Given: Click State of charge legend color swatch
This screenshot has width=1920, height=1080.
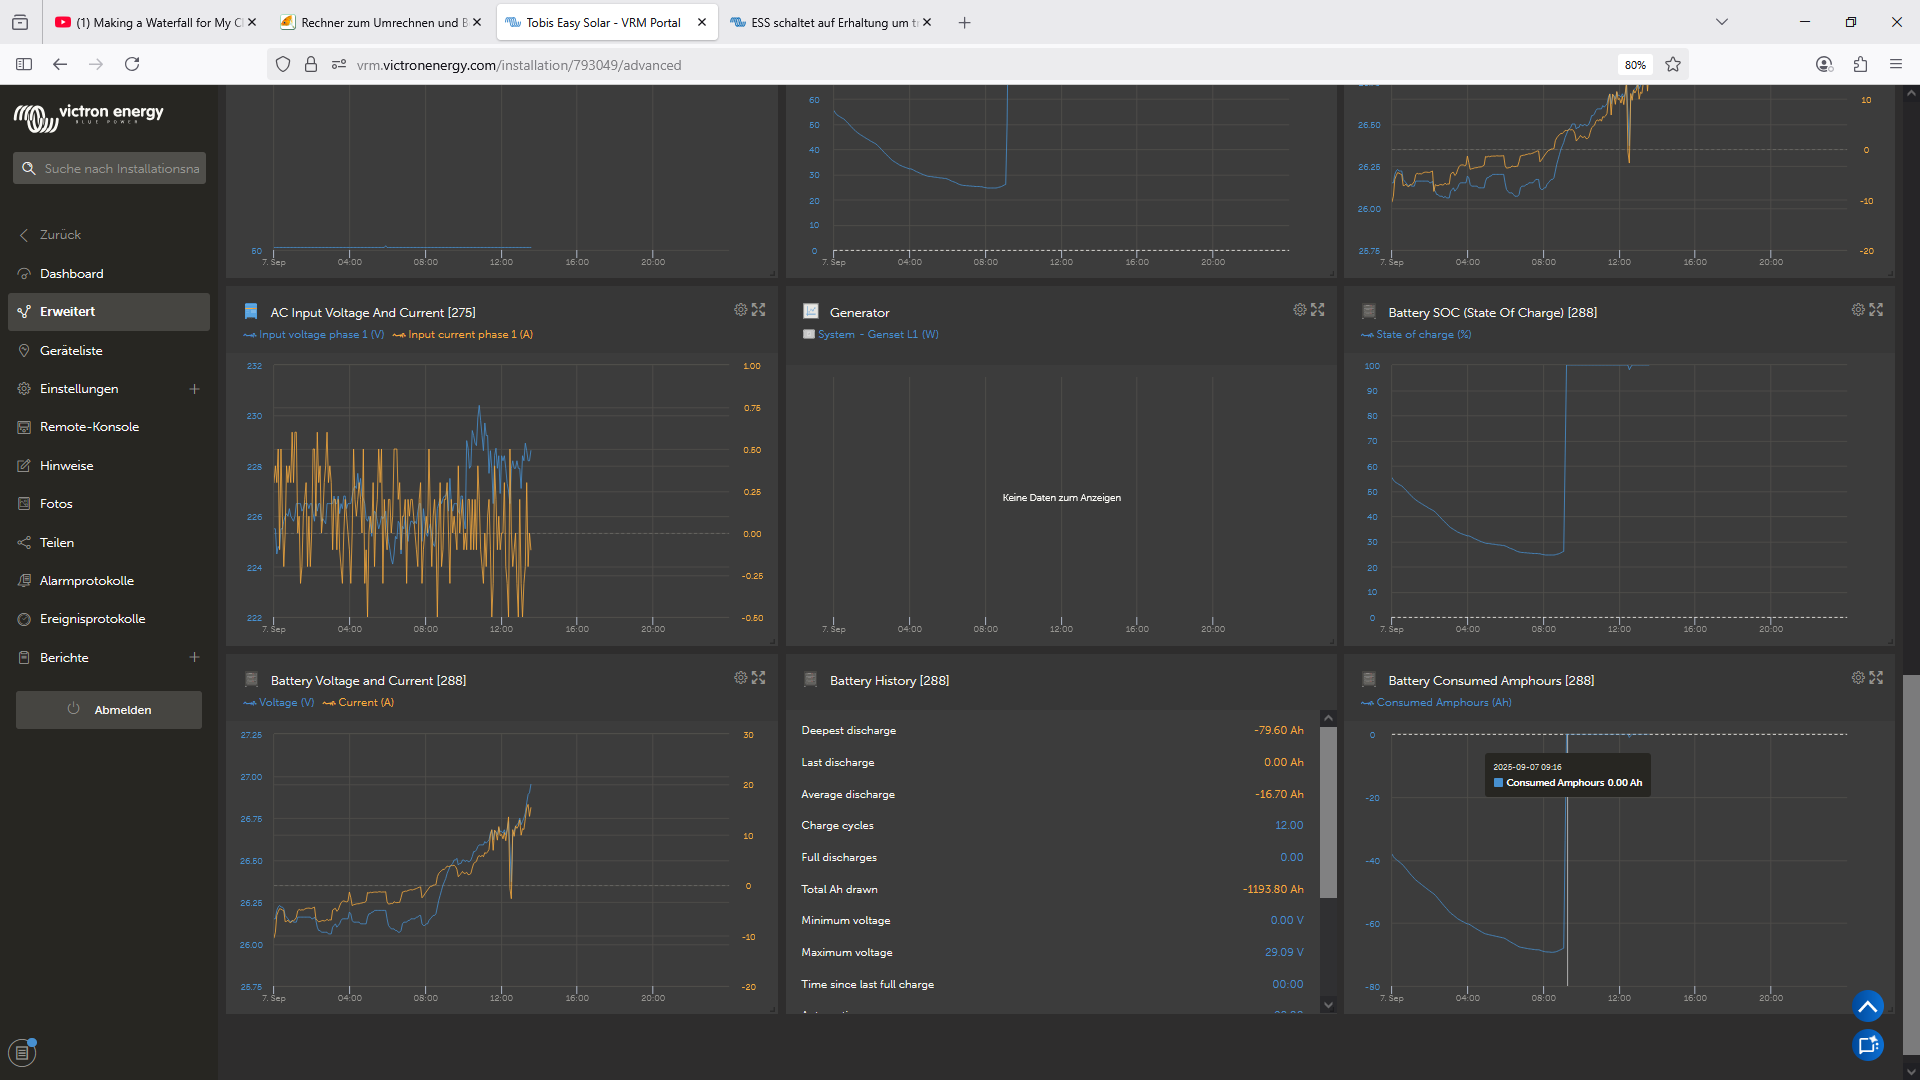Looking at the screenshot, I should tap(1367, 335).
